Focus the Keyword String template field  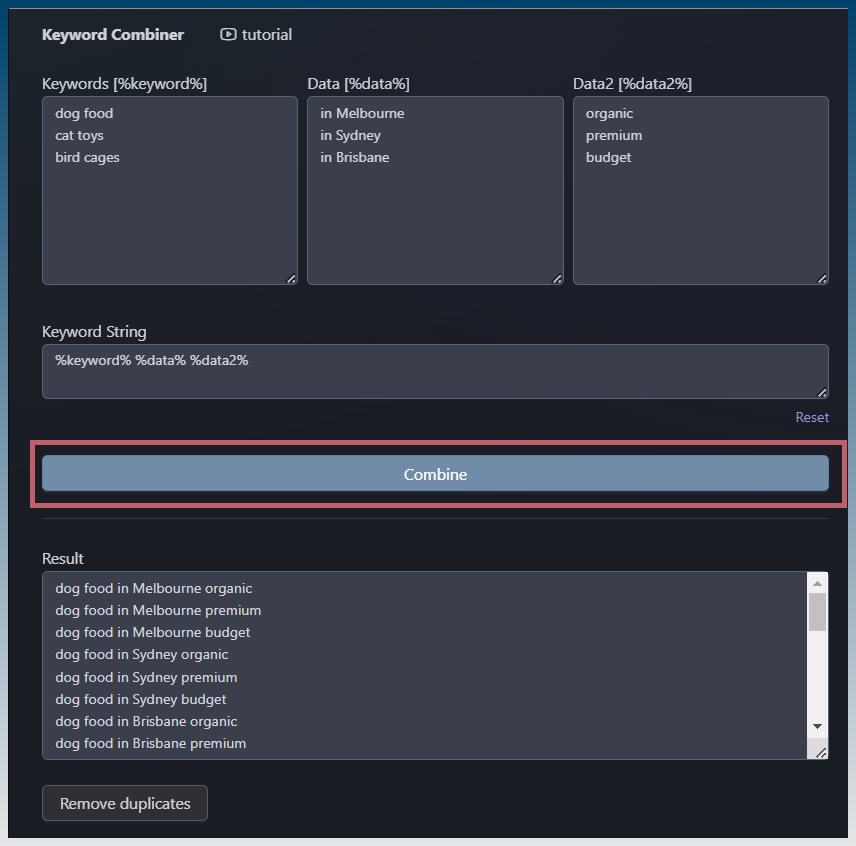pos(435,371)
